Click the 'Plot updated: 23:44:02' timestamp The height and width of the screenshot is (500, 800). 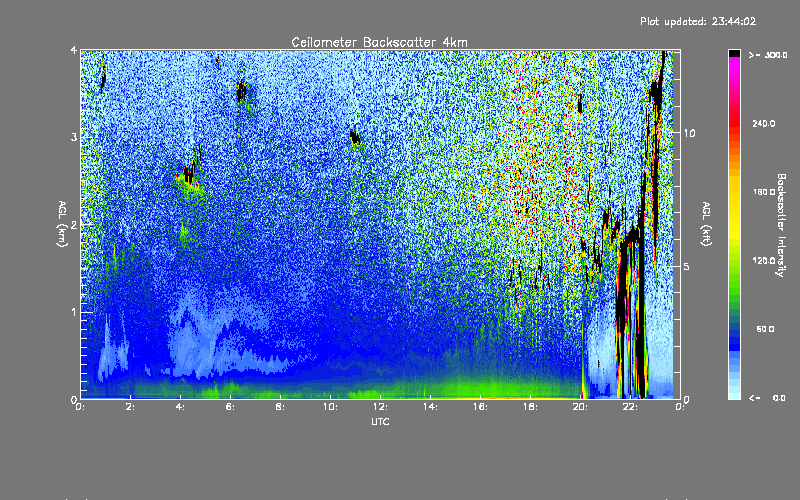pyautogui.click(x=698, y=21)
